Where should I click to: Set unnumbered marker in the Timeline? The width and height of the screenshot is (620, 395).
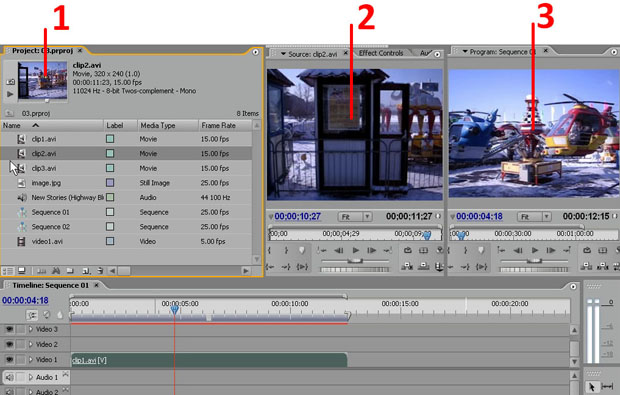[x=60, y=315]
